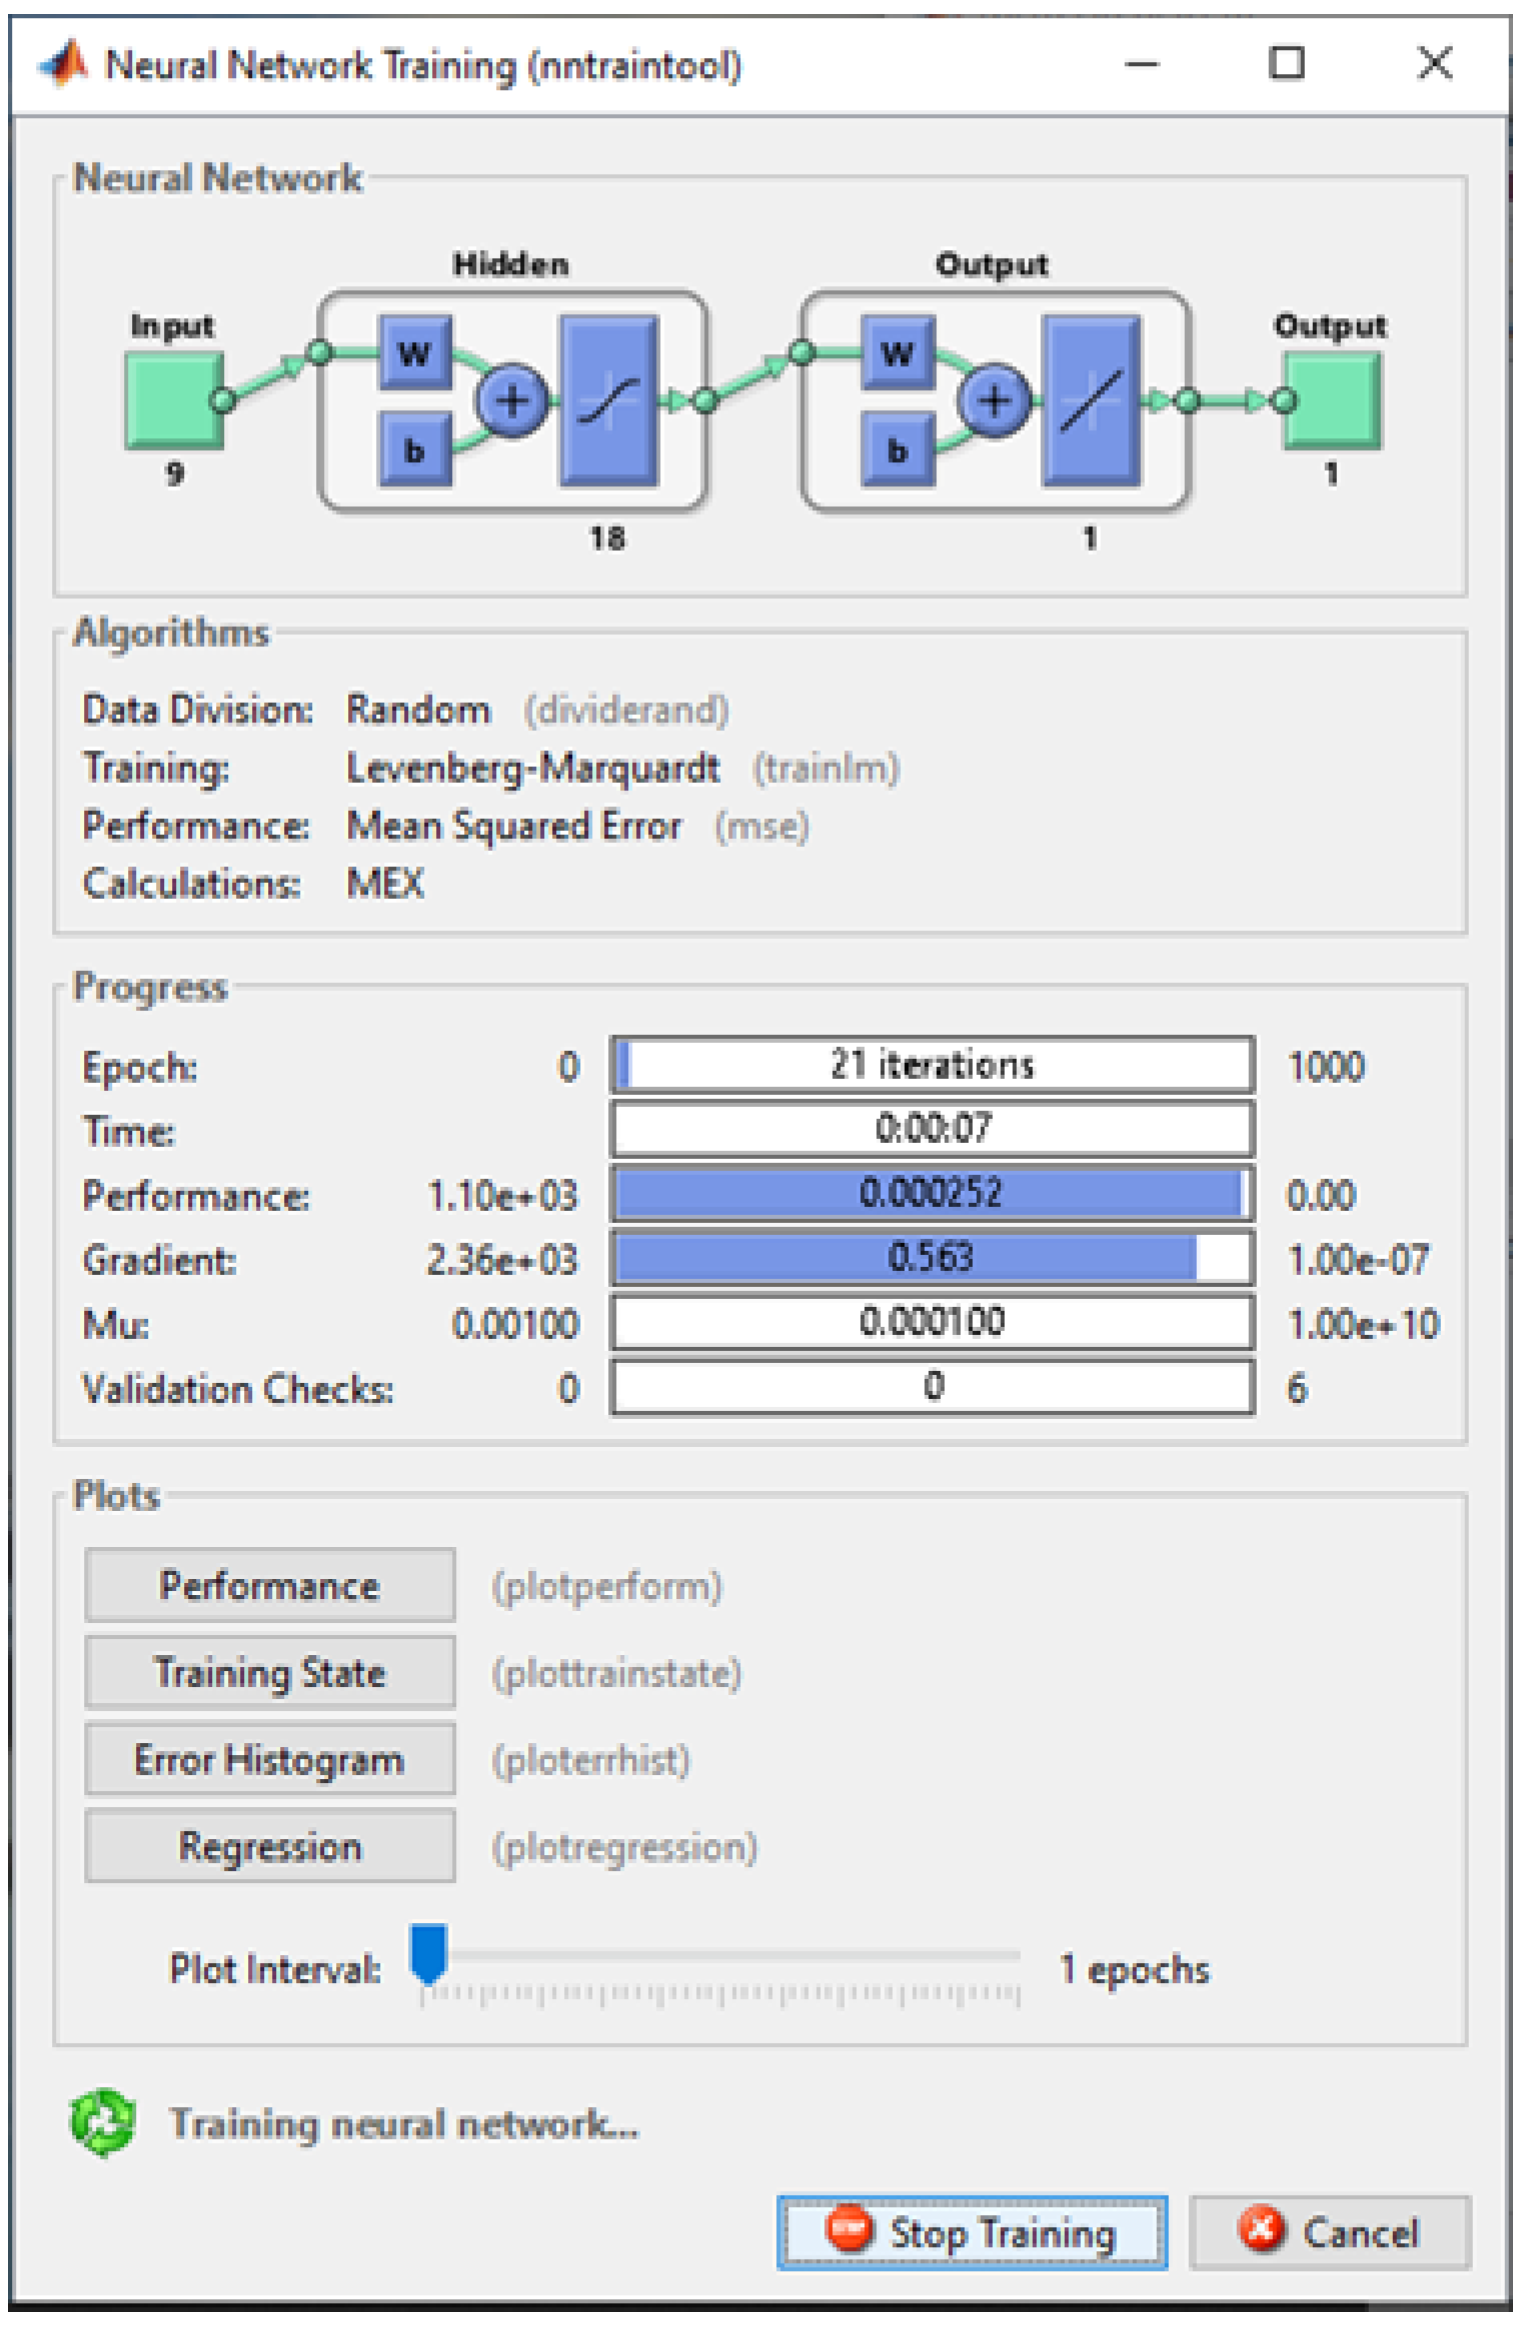
Task: Click the output layer weight W block
Action: tap(897, 353)
